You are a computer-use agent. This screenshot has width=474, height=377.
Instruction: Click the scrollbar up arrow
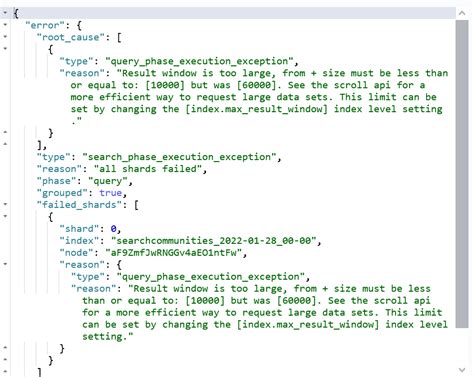pyautogui.click(x=462, y=13)
